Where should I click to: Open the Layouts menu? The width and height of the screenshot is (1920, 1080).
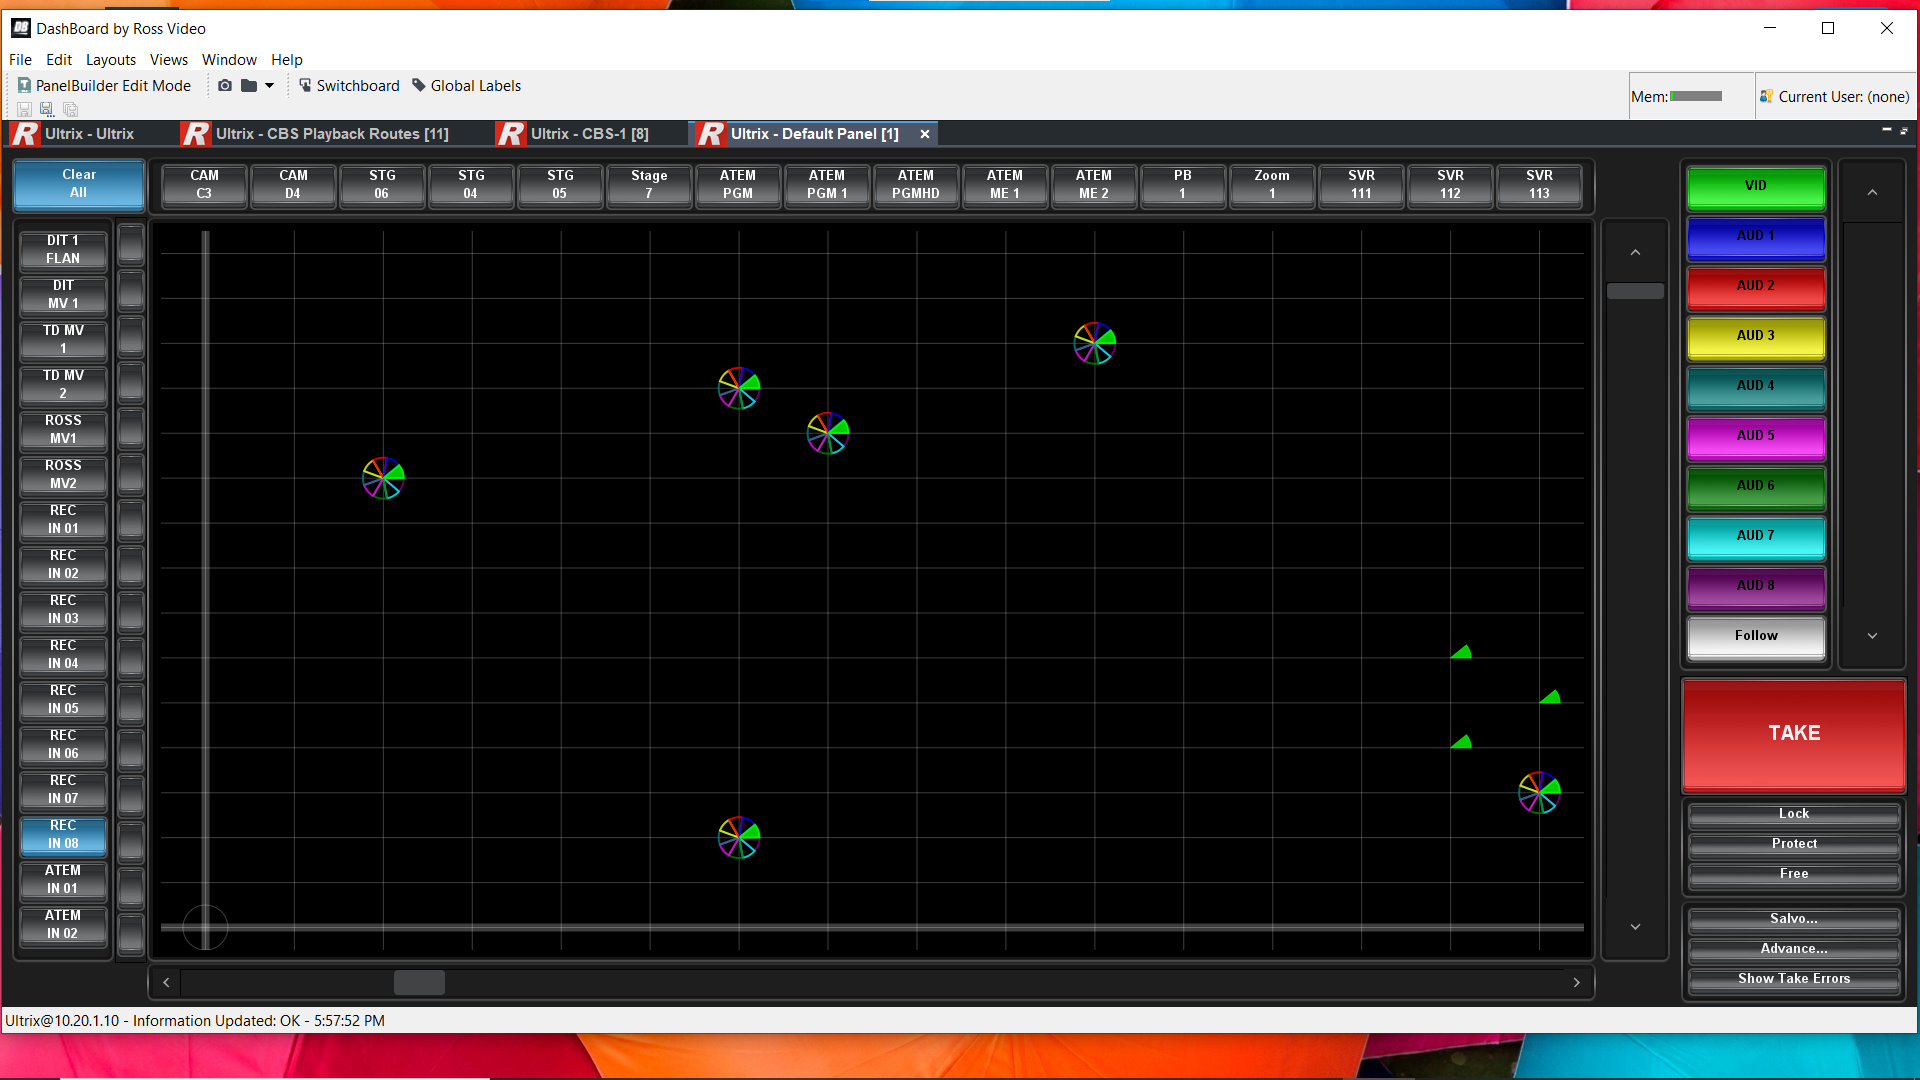tap(110, 60)
